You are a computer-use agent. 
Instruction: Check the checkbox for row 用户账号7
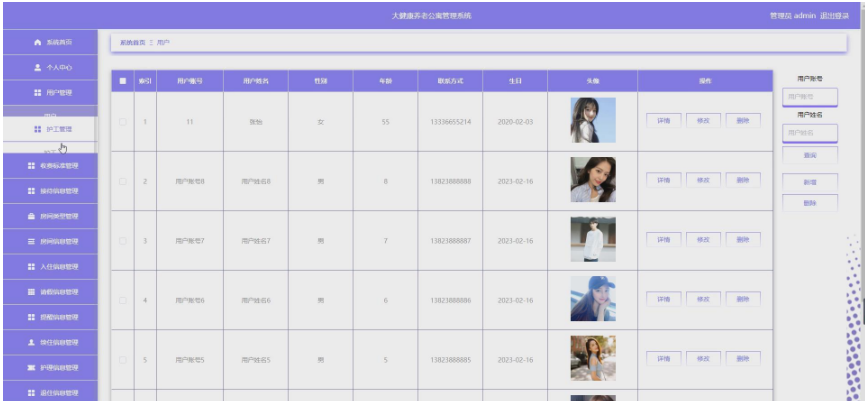(x=122, y=241)
